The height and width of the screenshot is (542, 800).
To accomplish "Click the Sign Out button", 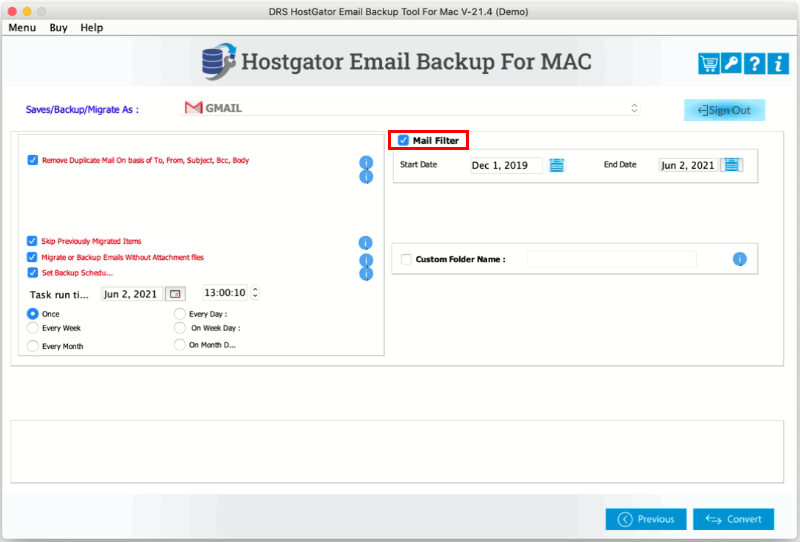I will point(724,110).
